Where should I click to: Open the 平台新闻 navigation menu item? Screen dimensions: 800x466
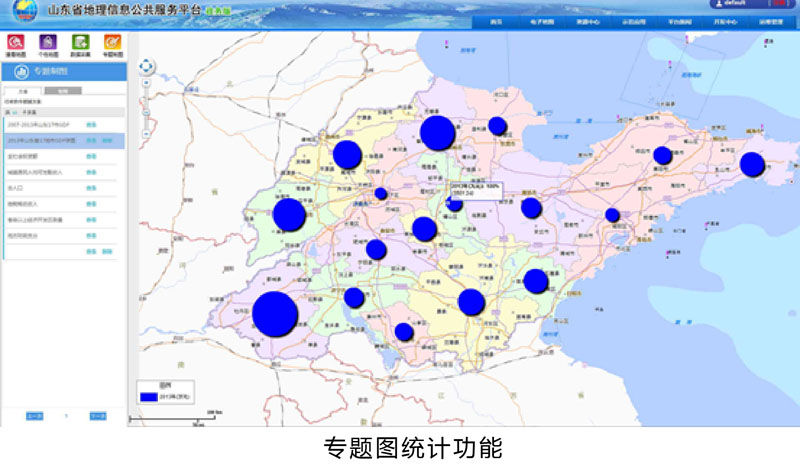tap(680, 22)
